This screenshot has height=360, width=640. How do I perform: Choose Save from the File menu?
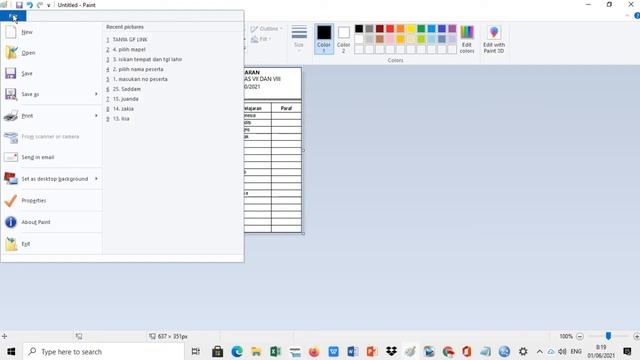[x=51, y=73]
